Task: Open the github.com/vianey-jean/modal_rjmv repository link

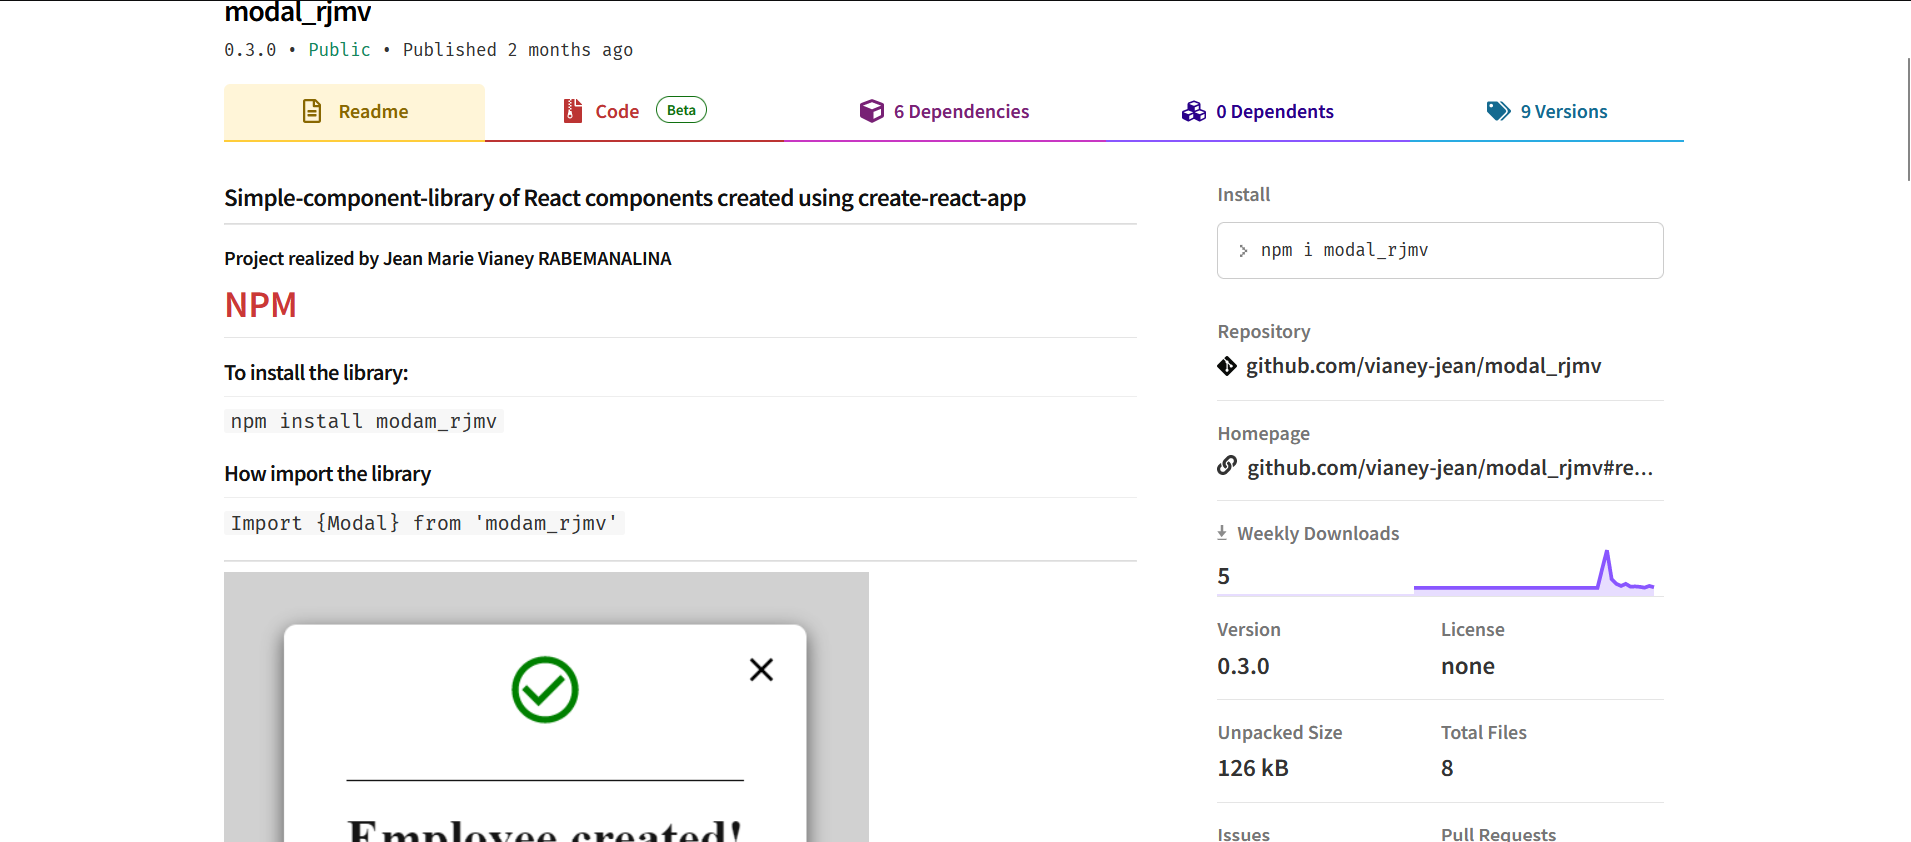Action: point(1423,366)
